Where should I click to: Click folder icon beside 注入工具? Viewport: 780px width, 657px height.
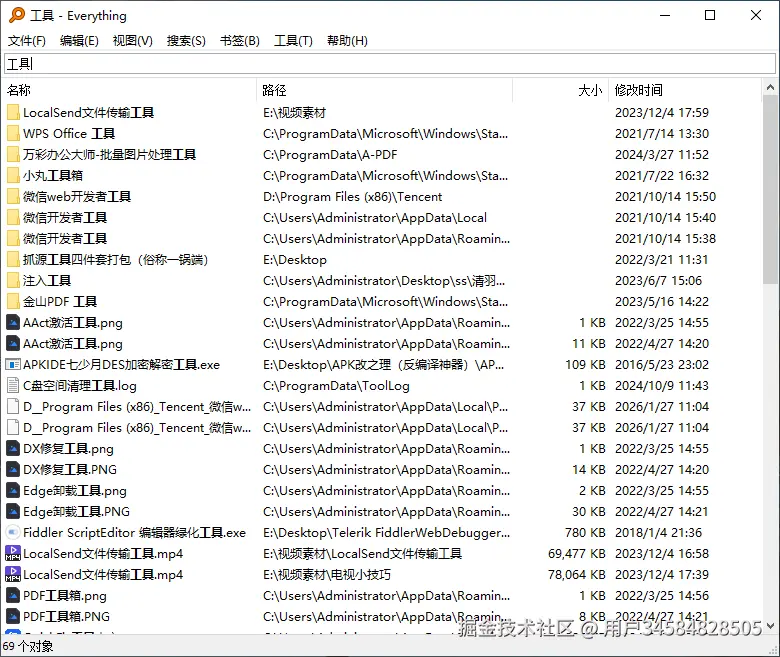tap(13, 281)
